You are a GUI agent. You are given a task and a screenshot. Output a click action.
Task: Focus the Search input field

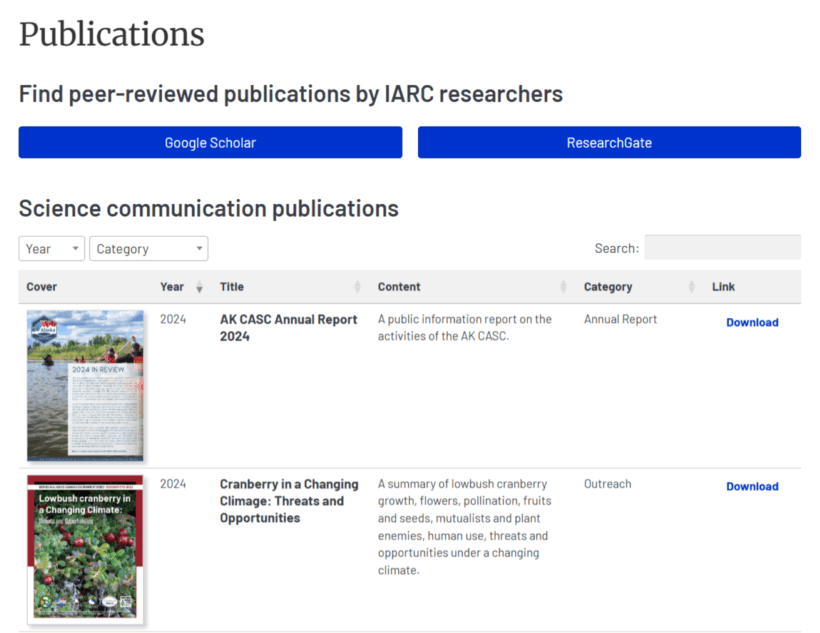pos(722,248)
